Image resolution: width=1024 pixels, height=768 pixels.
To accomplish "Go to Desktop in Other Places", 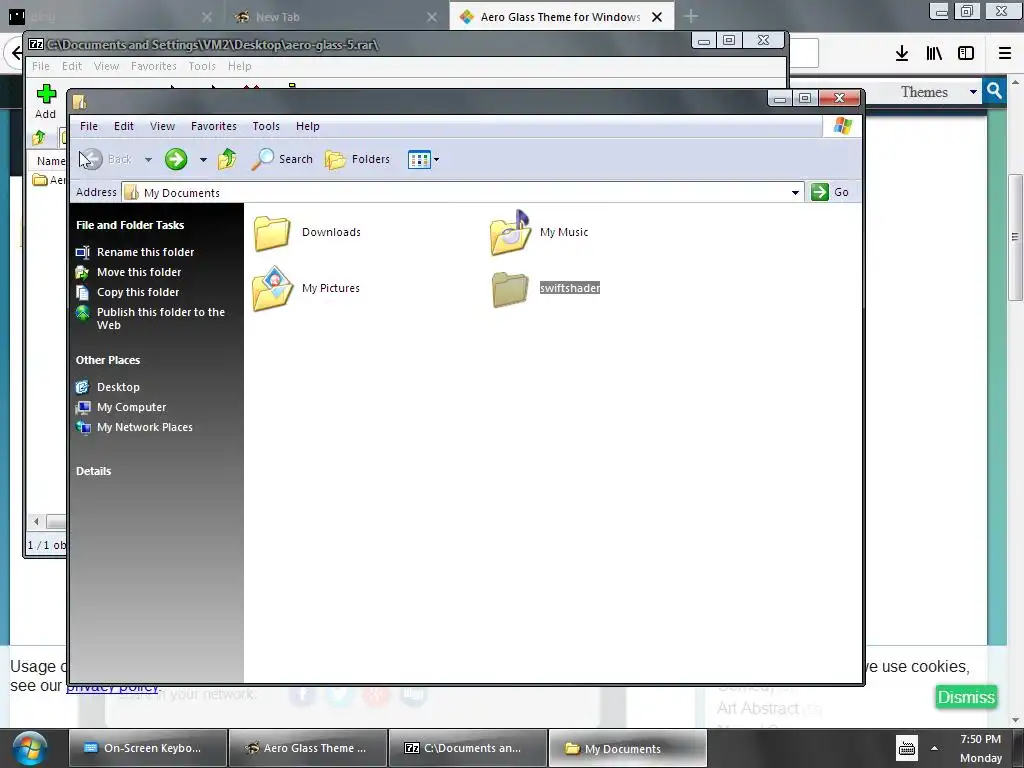I will point(118,387).
